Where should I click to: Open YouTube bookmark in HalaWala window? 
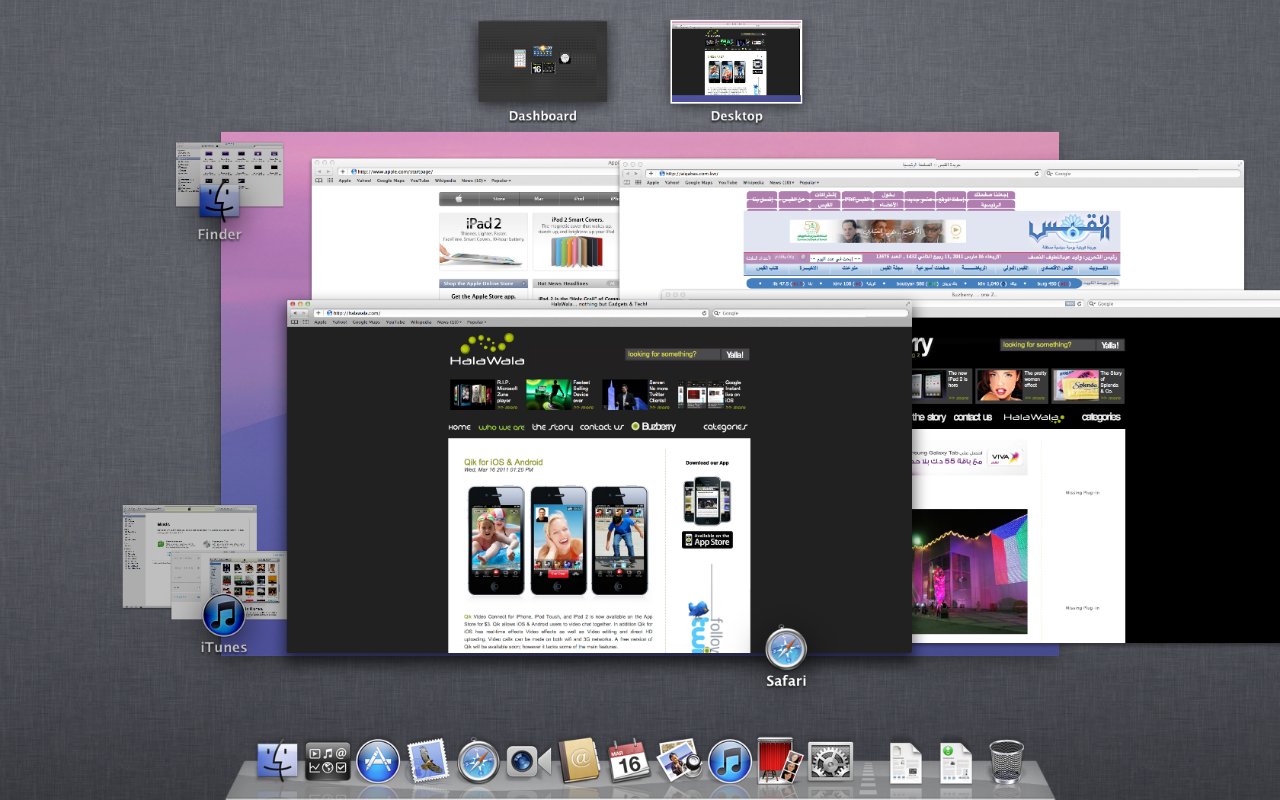pos(395,322)
